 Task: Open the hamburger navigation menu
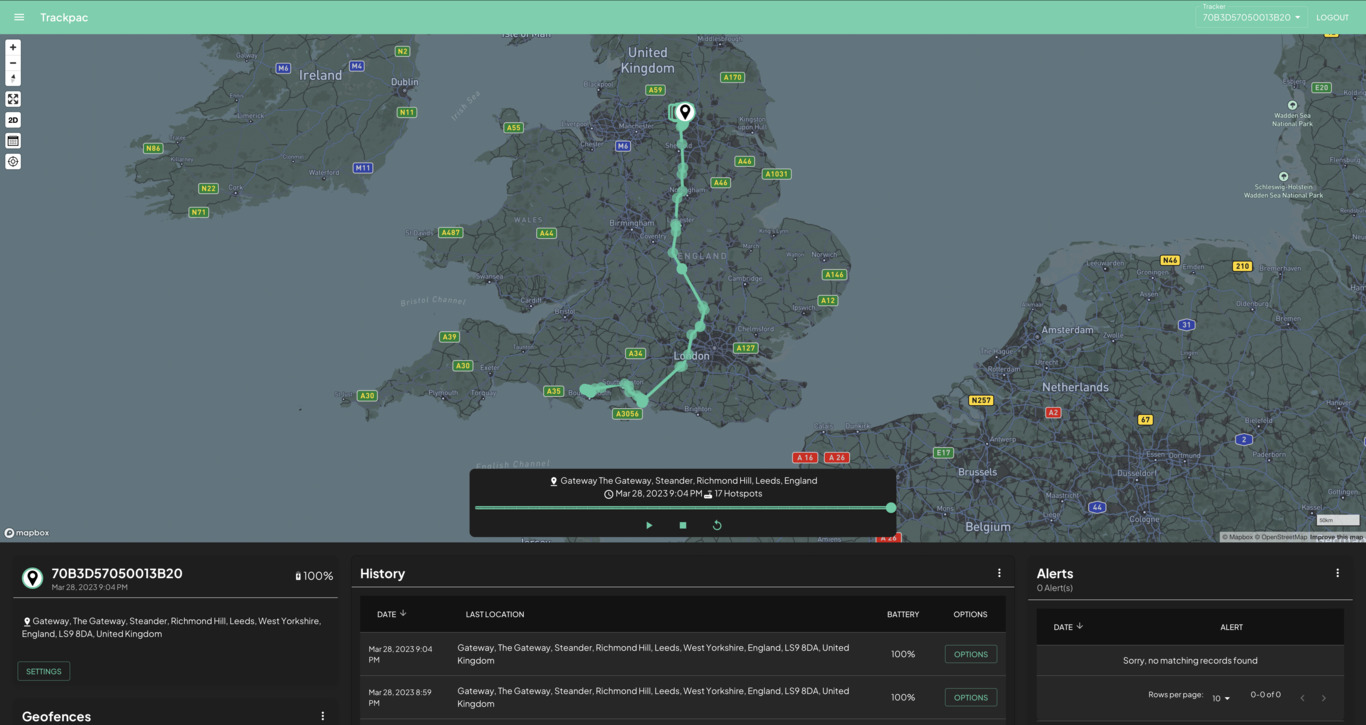coord(19,17)
